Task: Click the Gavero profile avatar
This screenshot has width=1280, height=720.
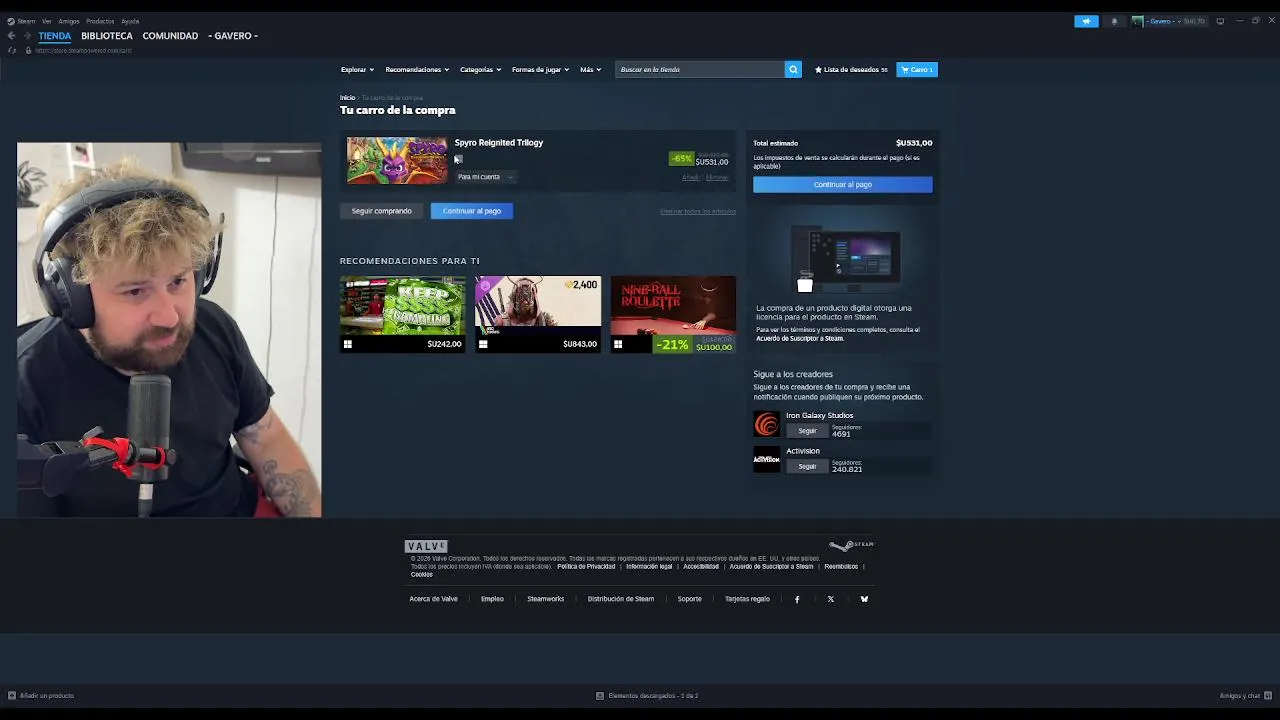Action: (1137, 21)
